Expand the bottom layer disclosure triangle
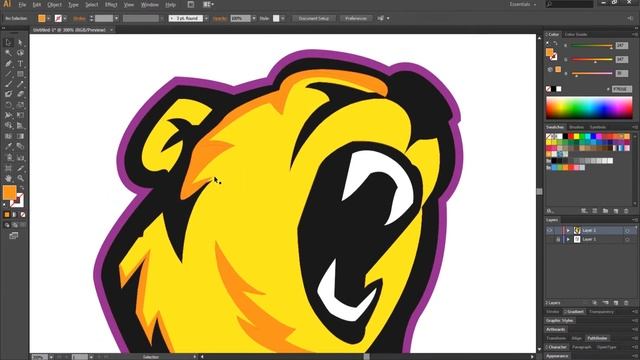This screenshot has width=640, height=360. pyautogui.click(x=568, y=240)
